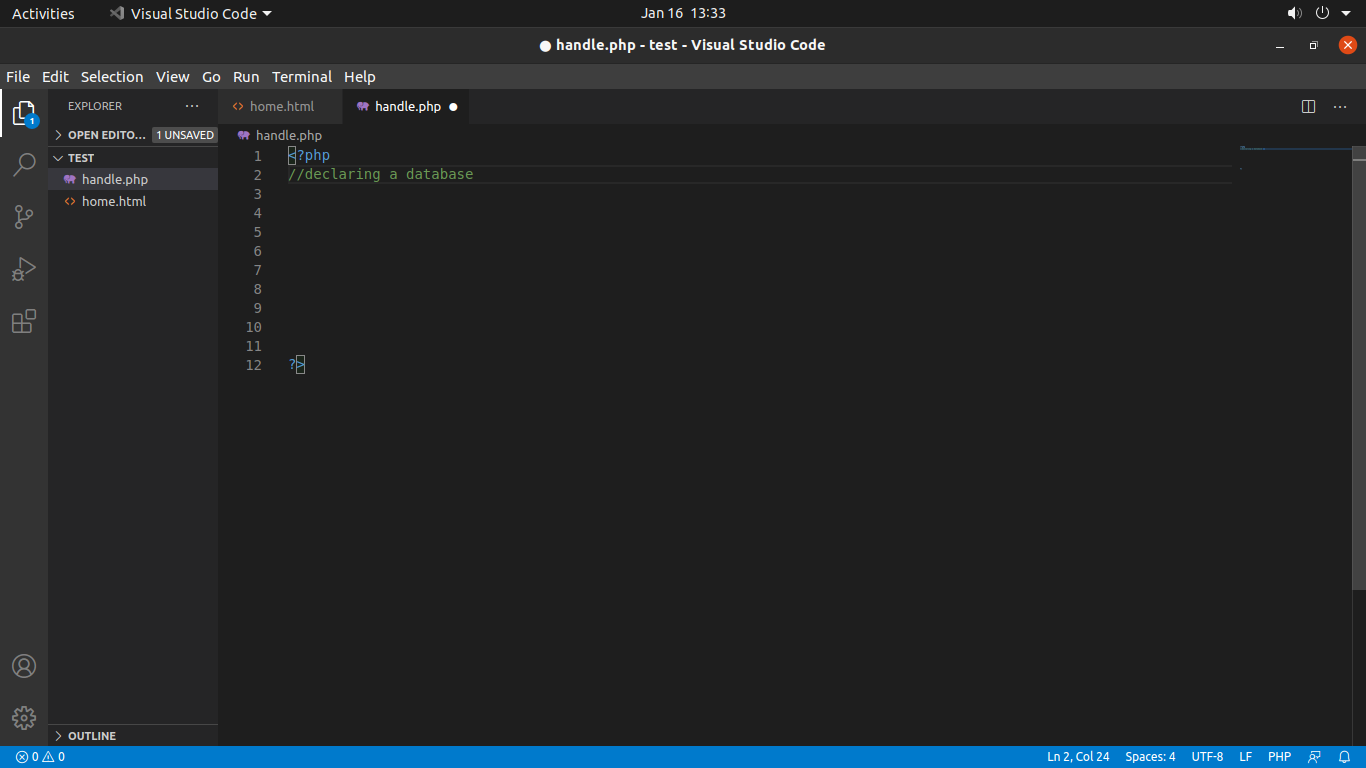This screenshot has height=768, width=1366.
Task: Open the Source Control view icon
Action: point(24,217)
